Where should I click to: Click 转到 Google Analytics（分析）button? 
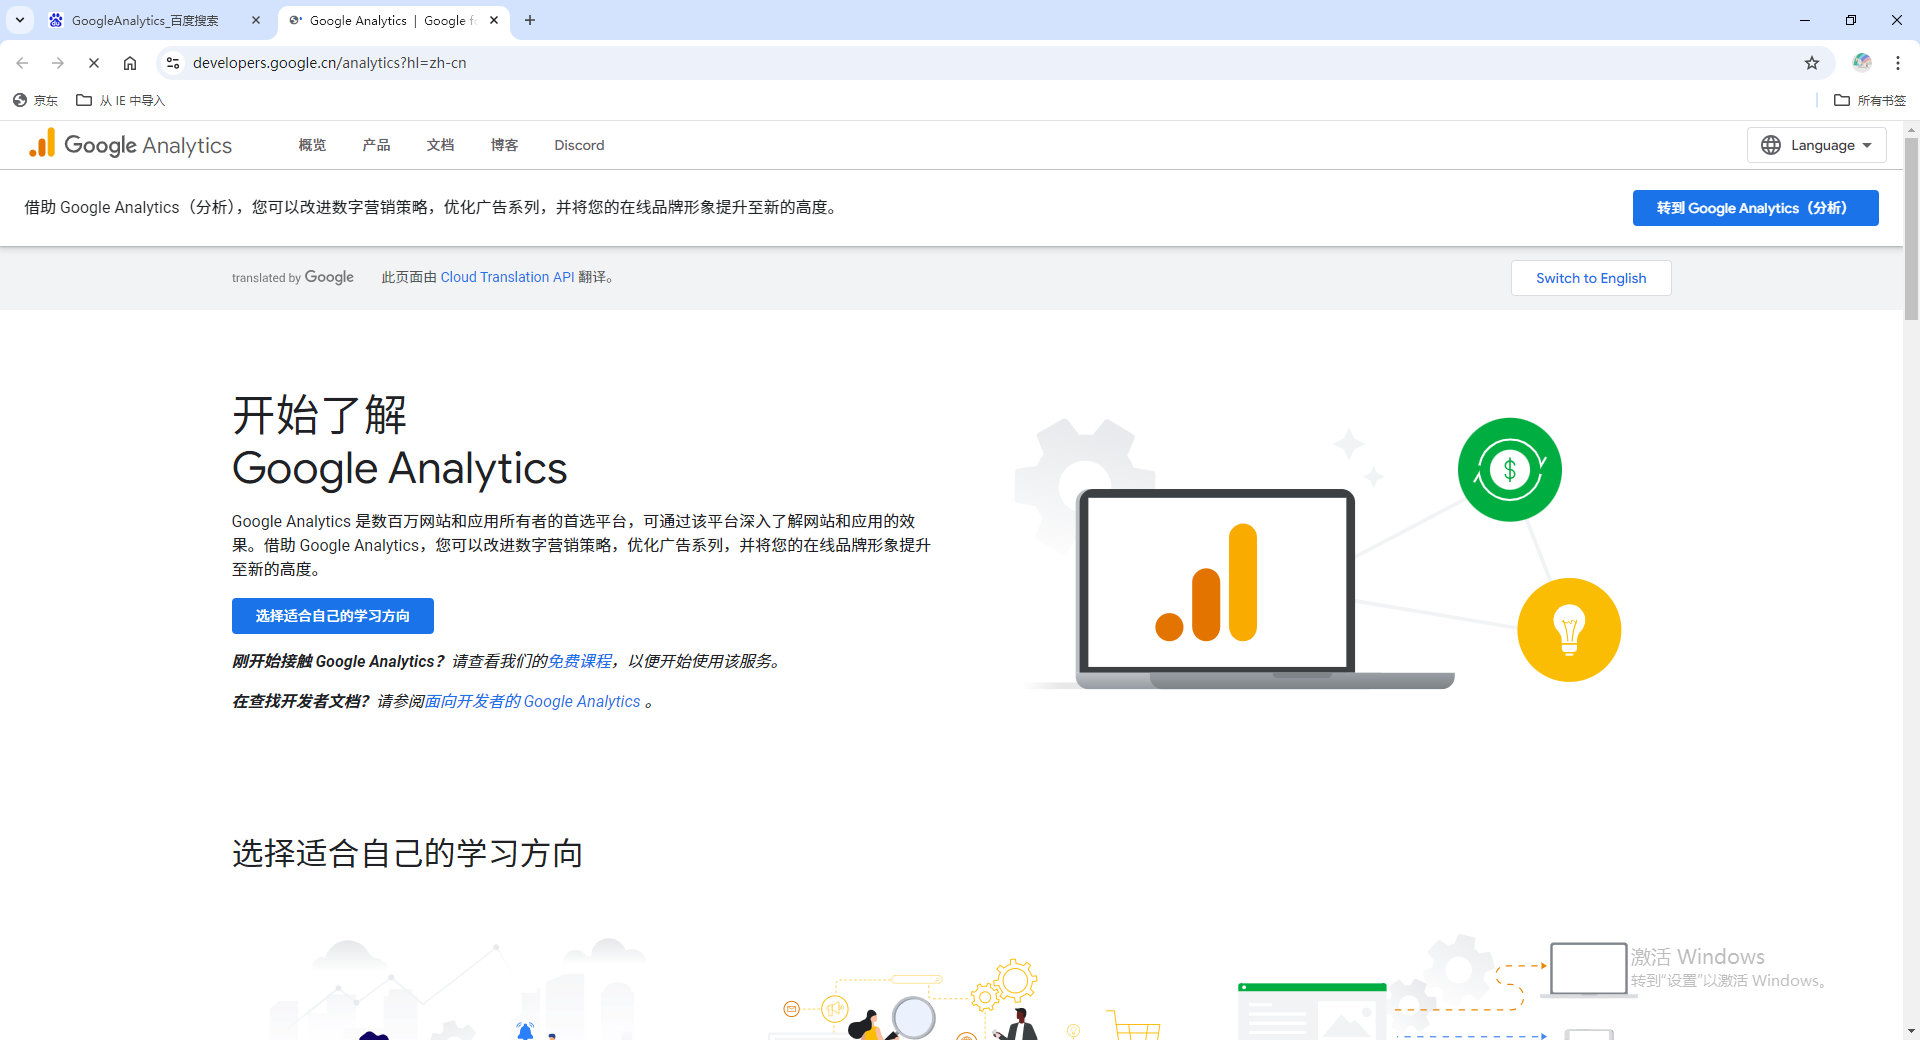tap(1755, 208)
